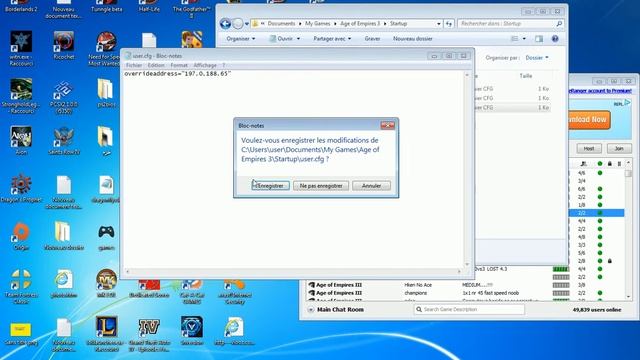The image size is (640, 360).
Task: Click the overrideaddress text line in Notepad
Action: click(x=177, y=74)
